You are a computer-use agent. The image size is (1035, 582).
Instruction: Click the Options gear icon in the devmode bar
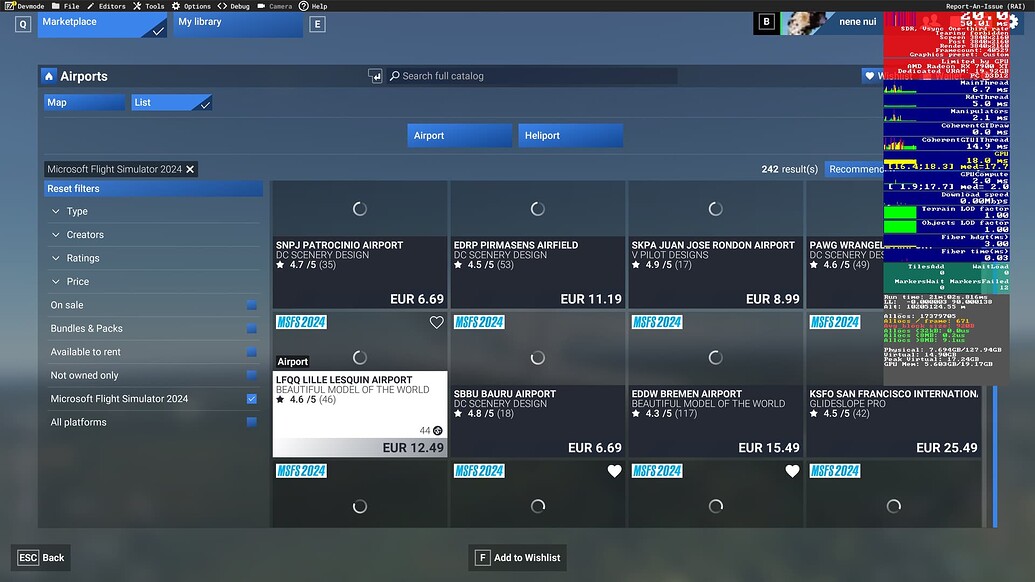tap(176, 5)
